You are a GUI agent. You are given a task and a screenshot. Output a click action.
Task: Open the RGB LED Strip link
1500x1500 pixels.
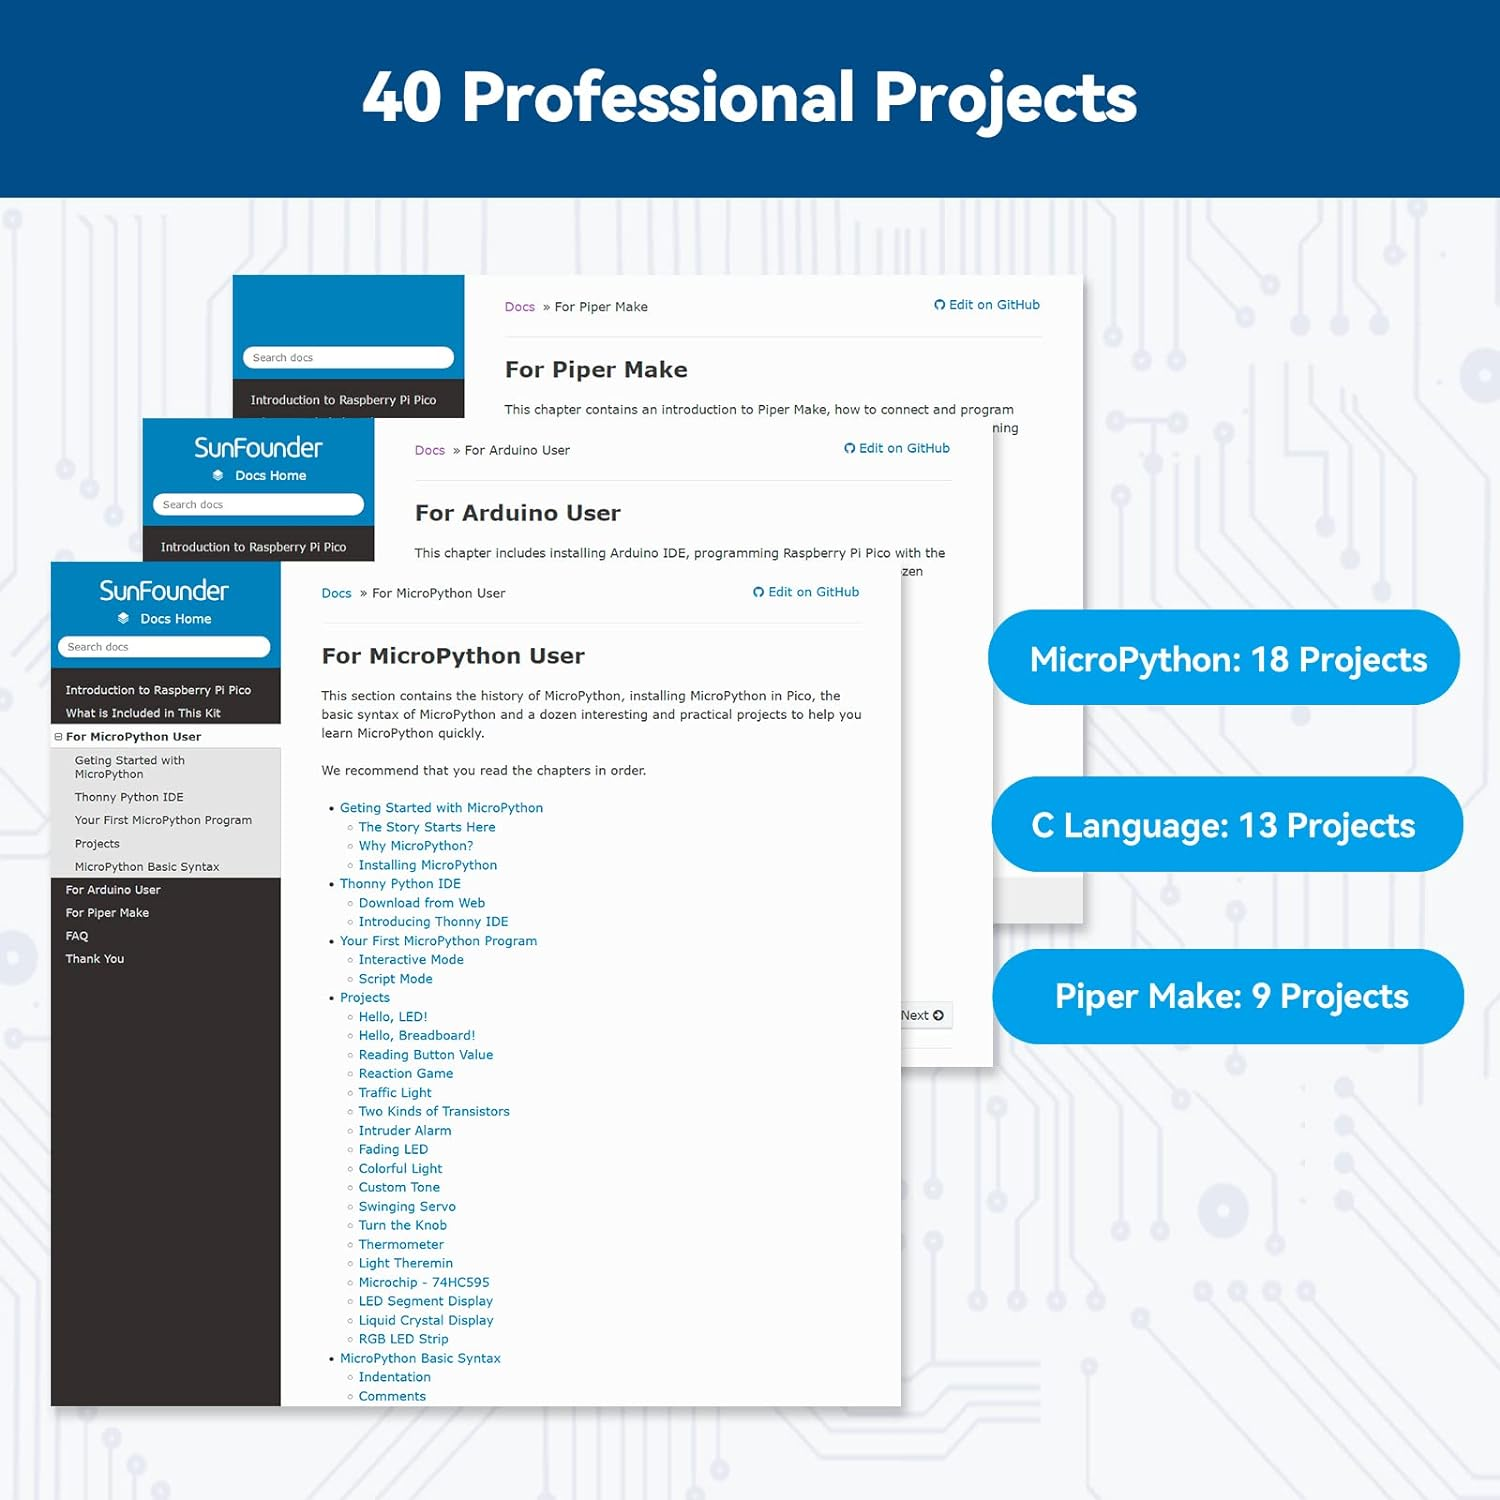[403, 1338]
